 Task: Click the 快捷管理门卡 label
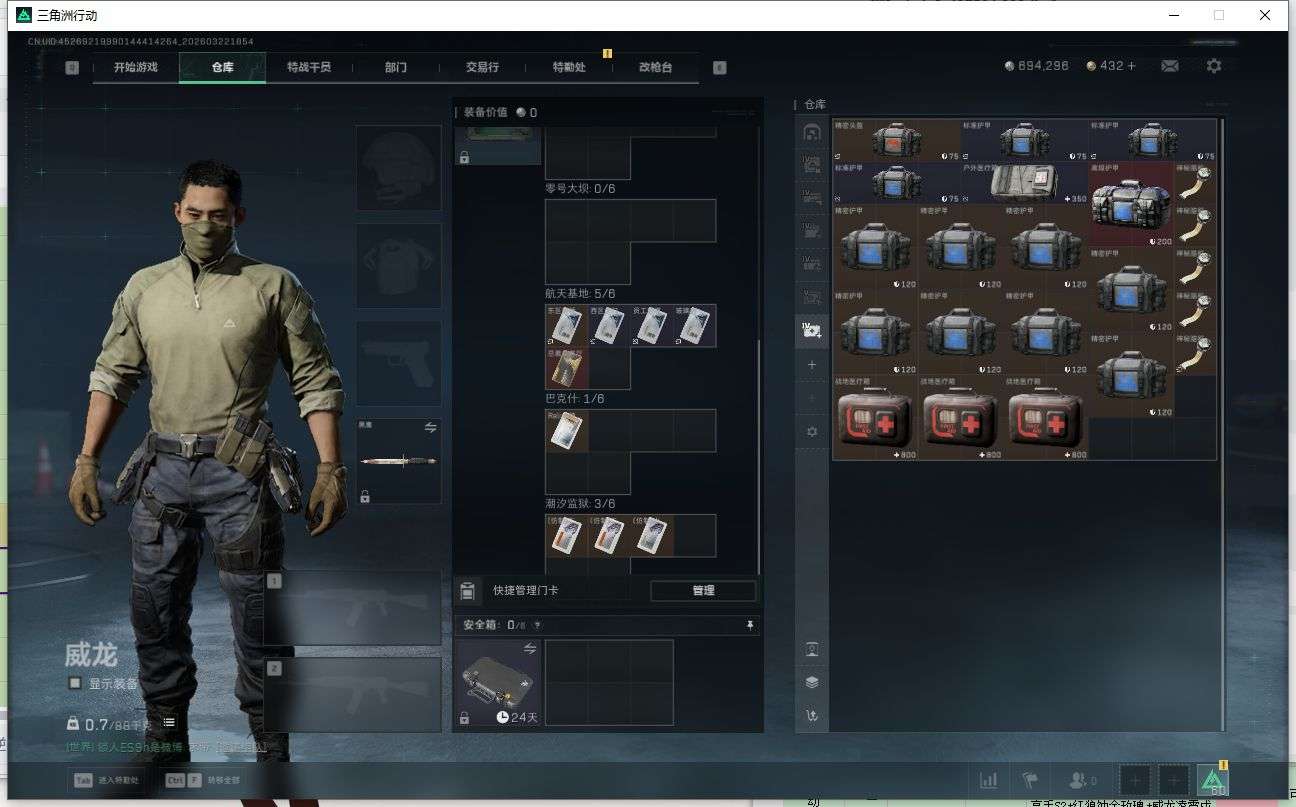coord(526,591)
